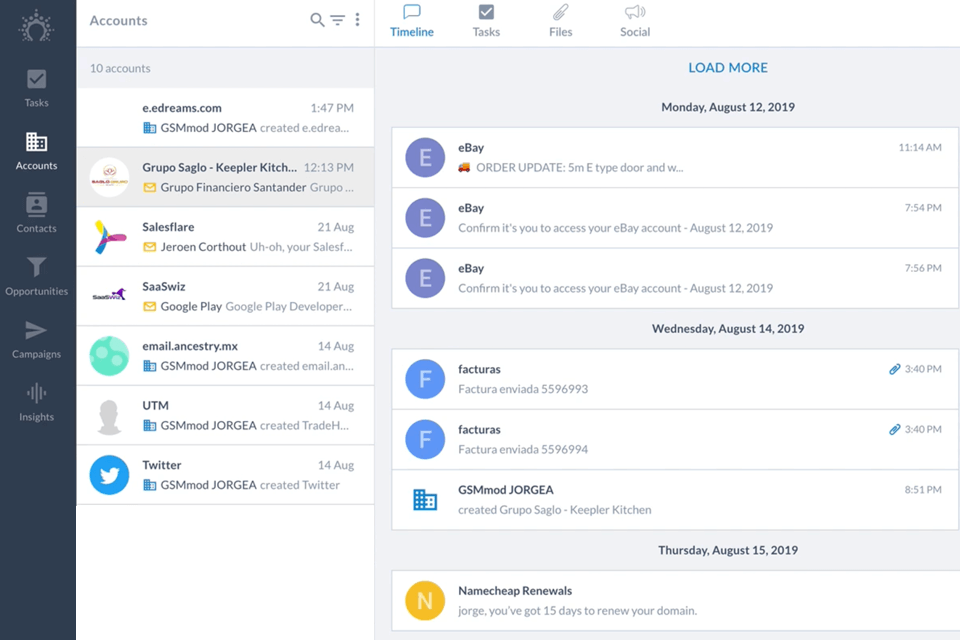960x640 pixels.
Task: Select the SaaSwiz account row
Action: [225, 296]
